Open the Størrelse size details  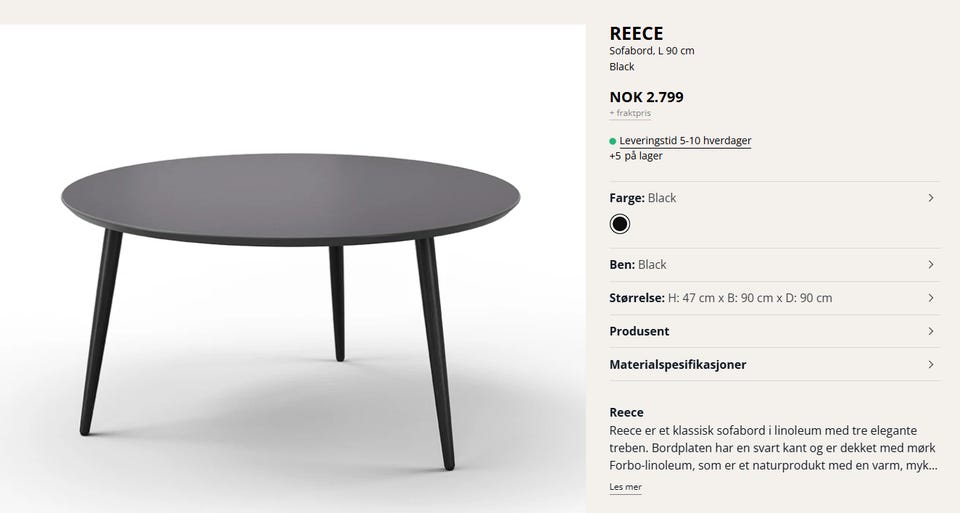tap(720, 298)
